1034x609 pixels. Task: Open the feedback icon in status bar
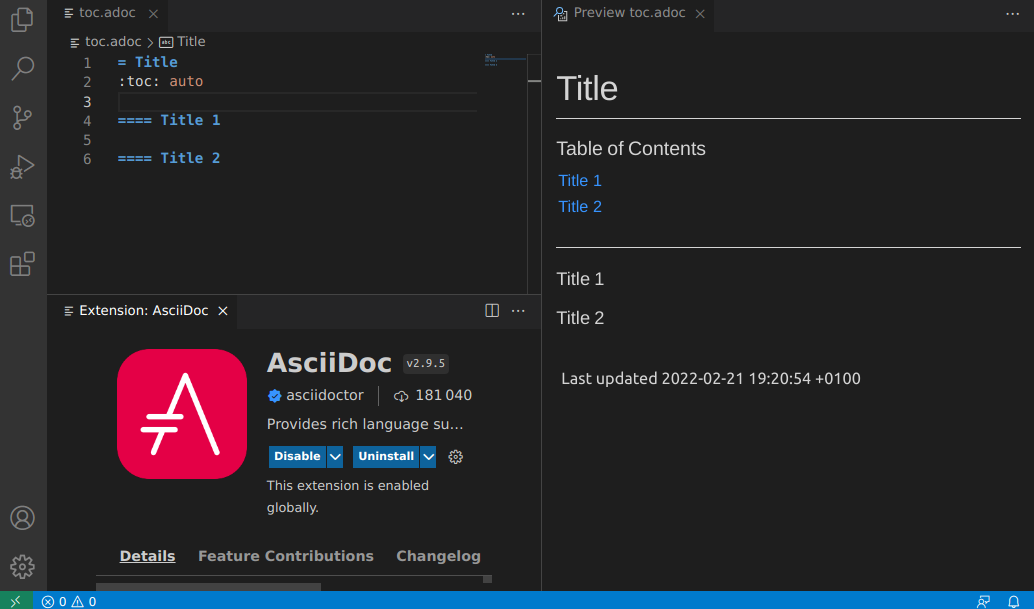983,601
